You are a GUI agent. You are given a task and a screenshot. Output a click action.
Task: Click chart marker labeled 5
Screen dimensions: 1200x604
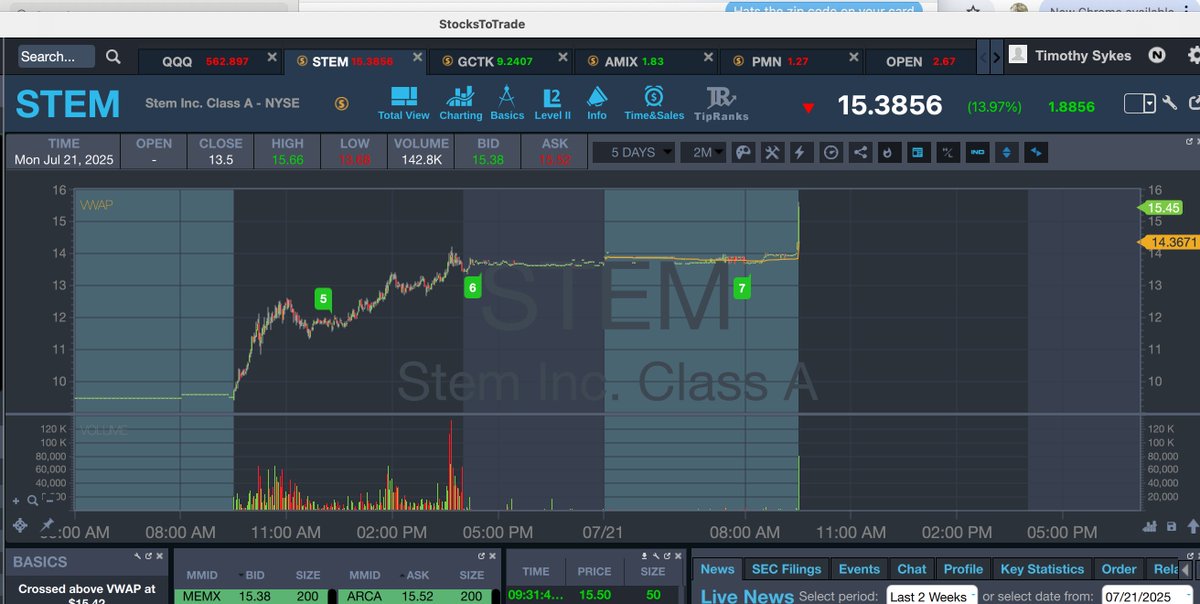pyautogui.click(x=323, y=298)
